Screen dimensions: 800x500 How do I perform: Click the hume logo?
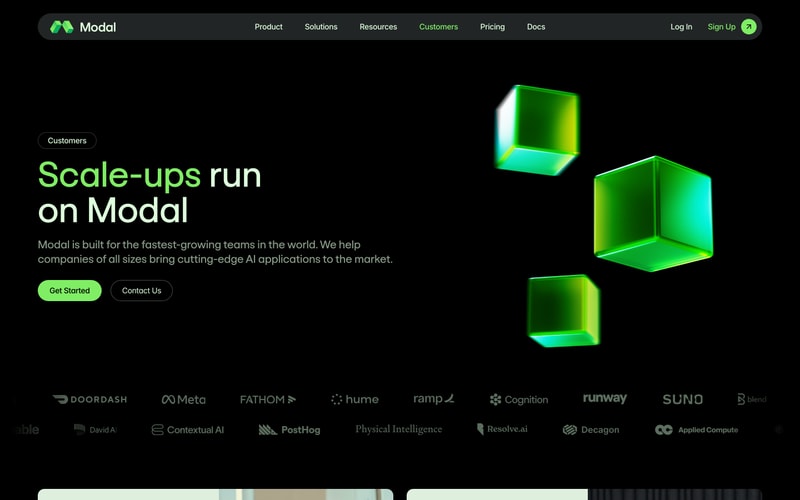click(x=355, y=399)
